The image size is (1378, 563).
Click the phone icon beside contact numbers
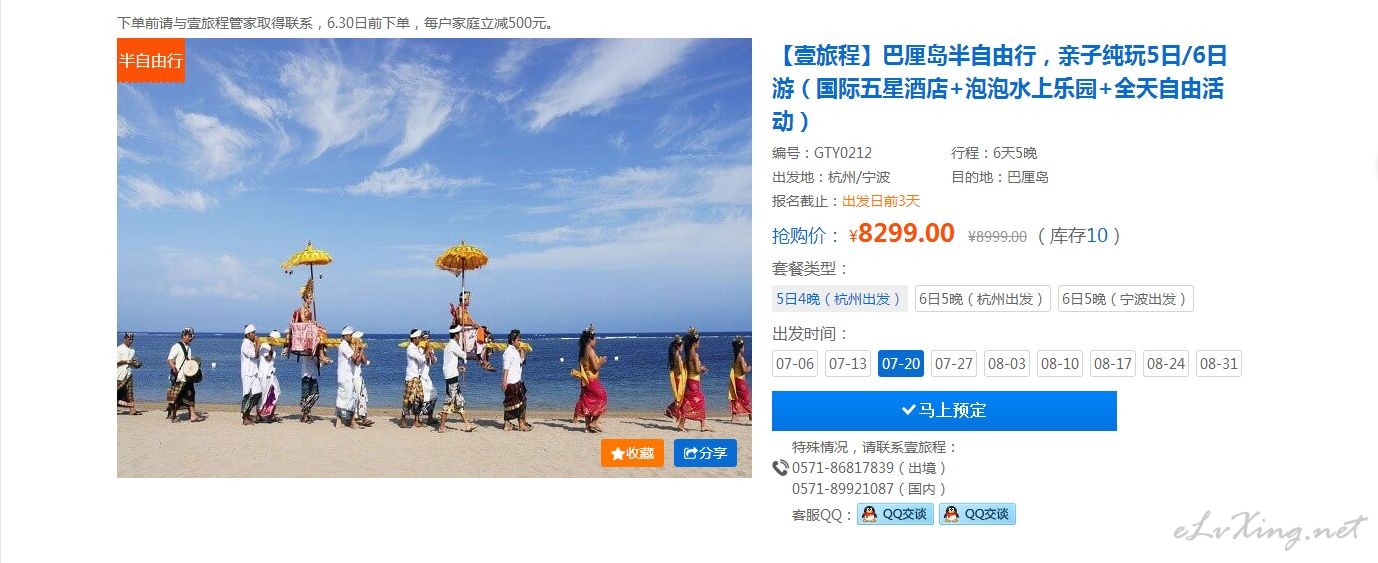[x=780, y=468]
